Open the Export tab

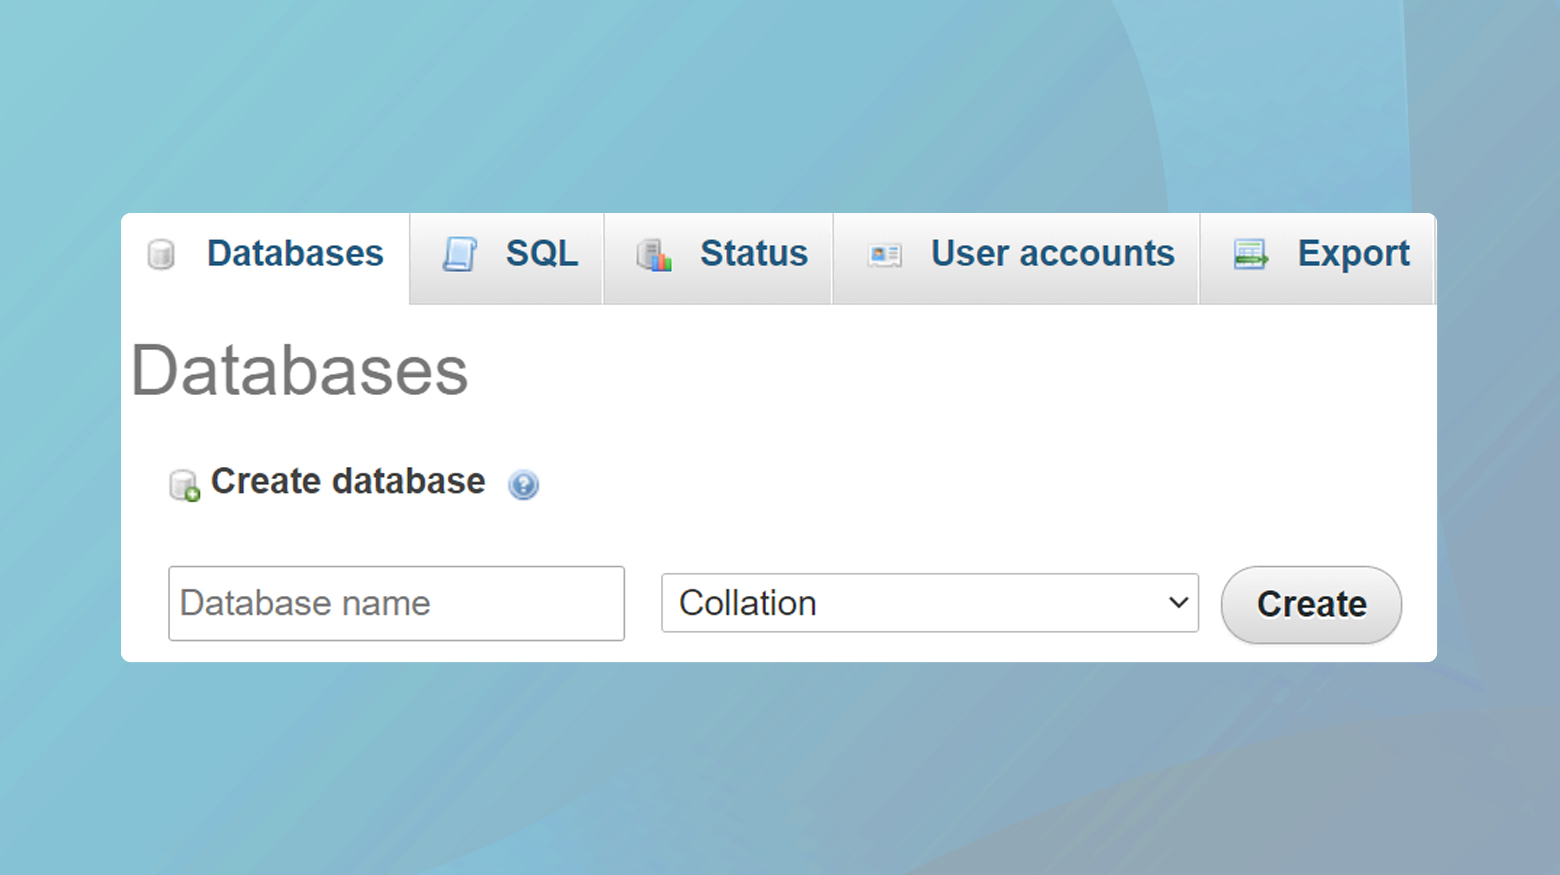tap(1353, 254)
